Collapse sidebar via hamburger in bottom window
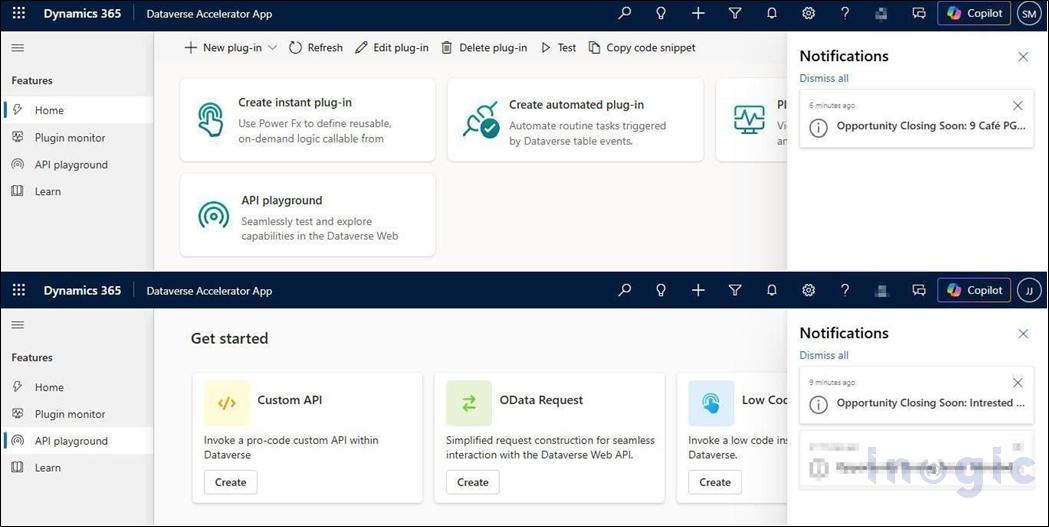 (x=18, y=325)
